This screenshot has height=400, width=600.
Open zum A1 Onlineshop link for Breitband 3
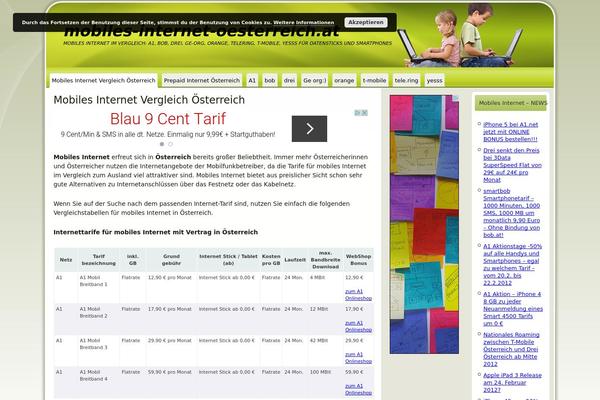(x=358, y=358)
